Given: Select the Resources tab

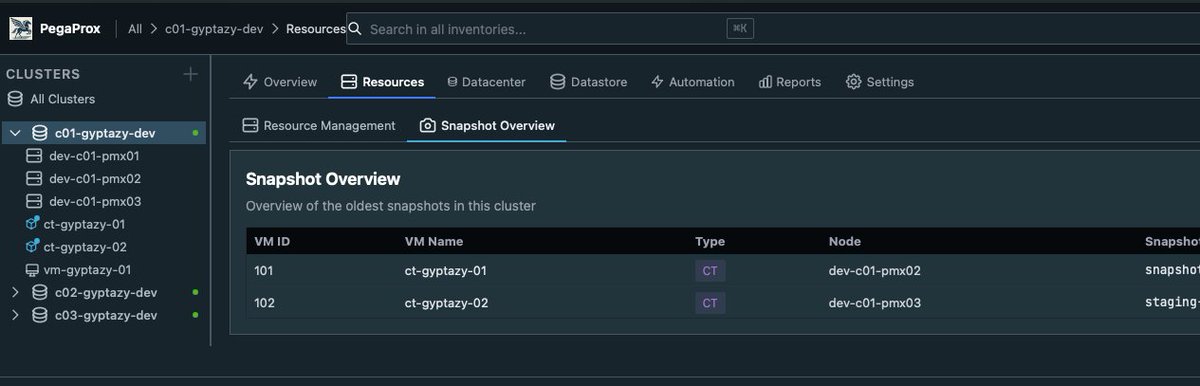Looking at the screenshot, I should 382,82.
